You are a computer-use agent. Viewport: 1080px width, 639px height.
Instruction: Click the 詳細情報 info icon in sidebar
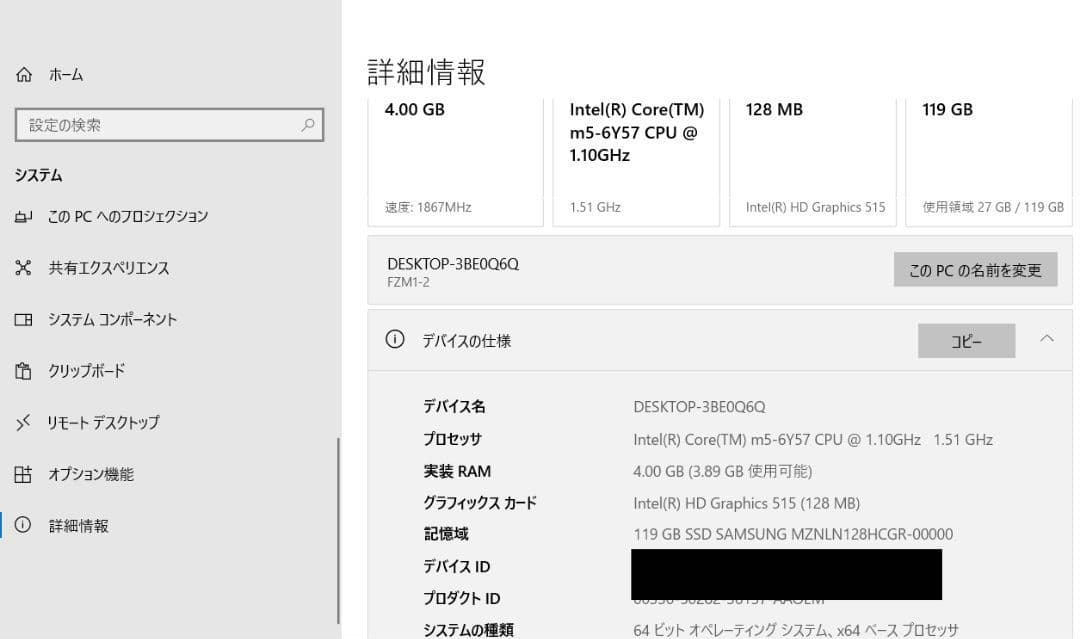(x=23, y=525)
